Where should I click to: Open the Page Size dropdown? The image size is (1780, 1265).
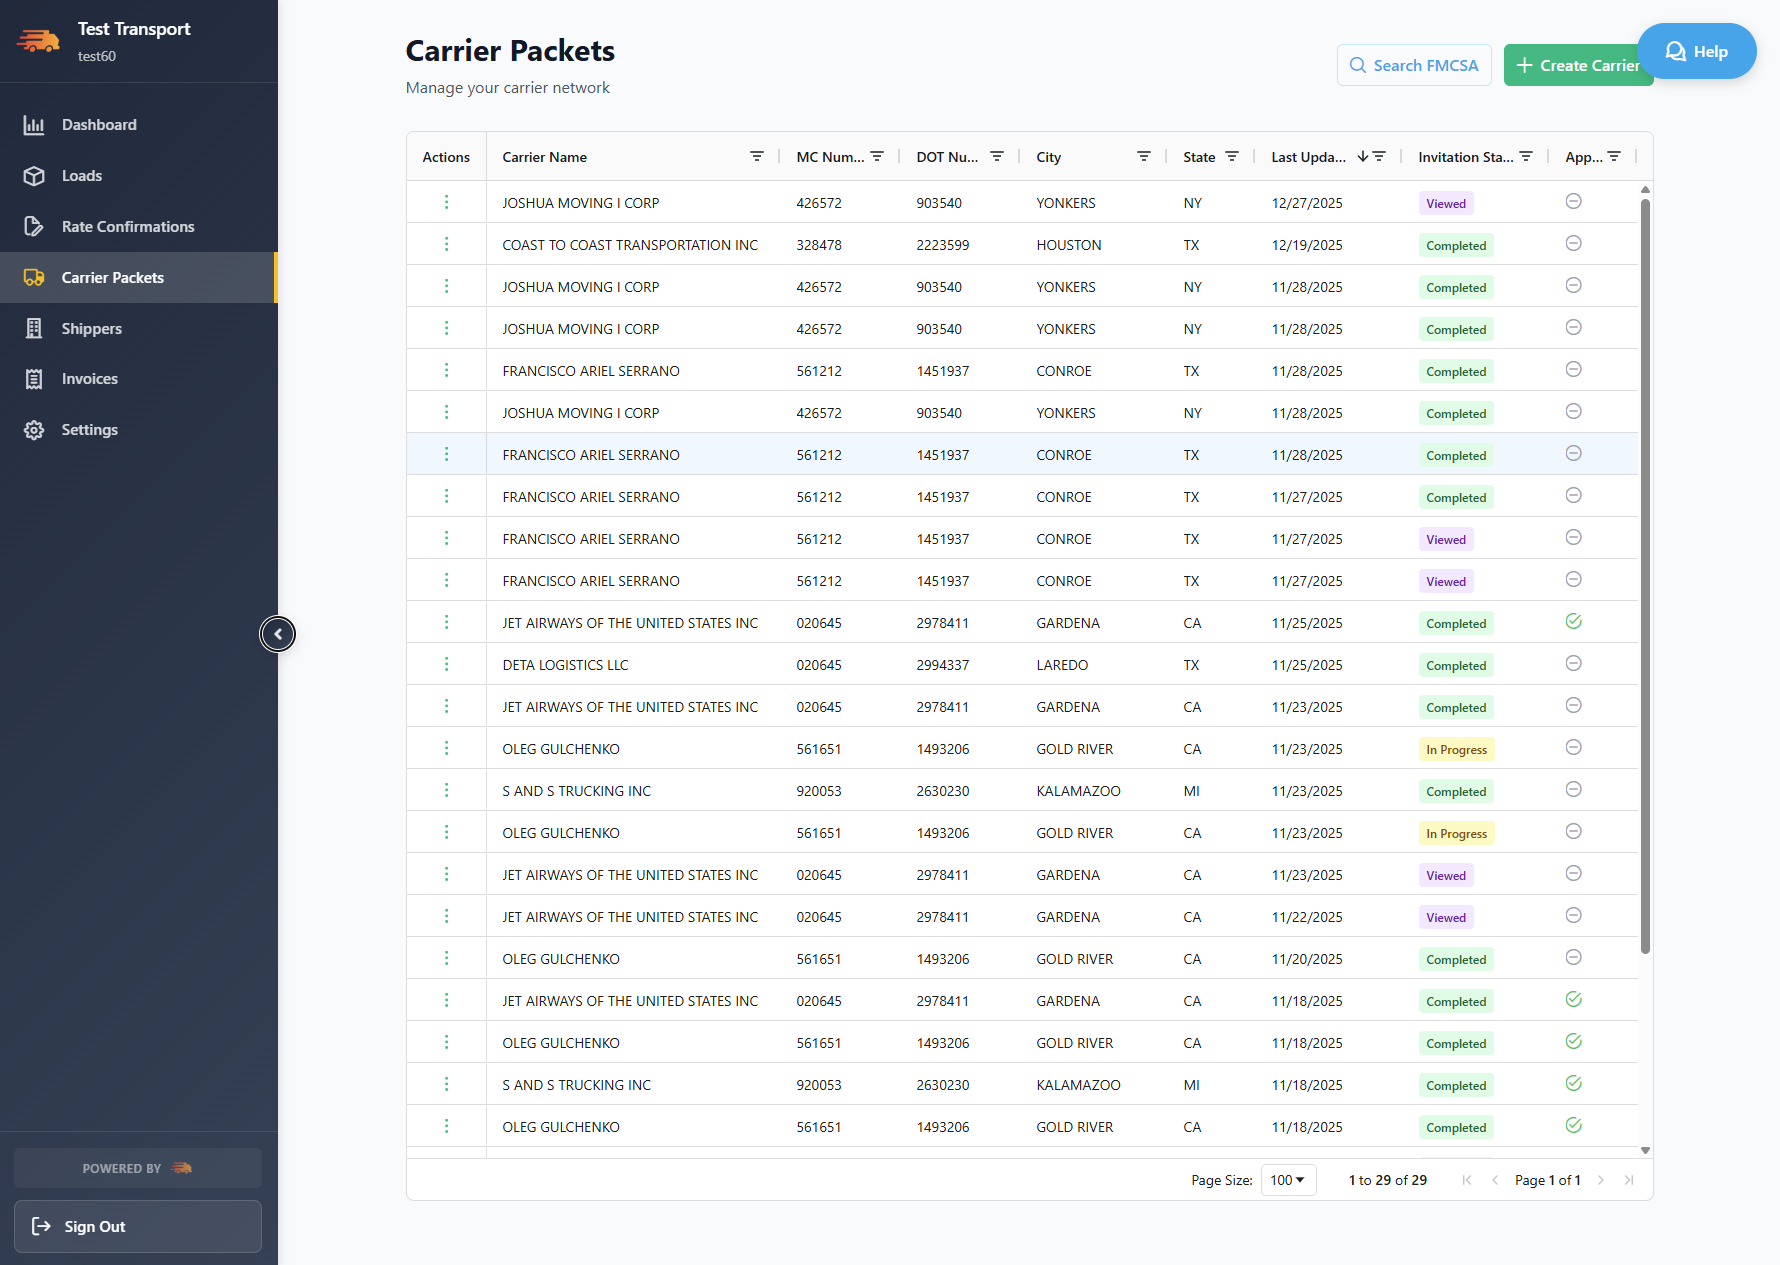click(1288, 1180)
